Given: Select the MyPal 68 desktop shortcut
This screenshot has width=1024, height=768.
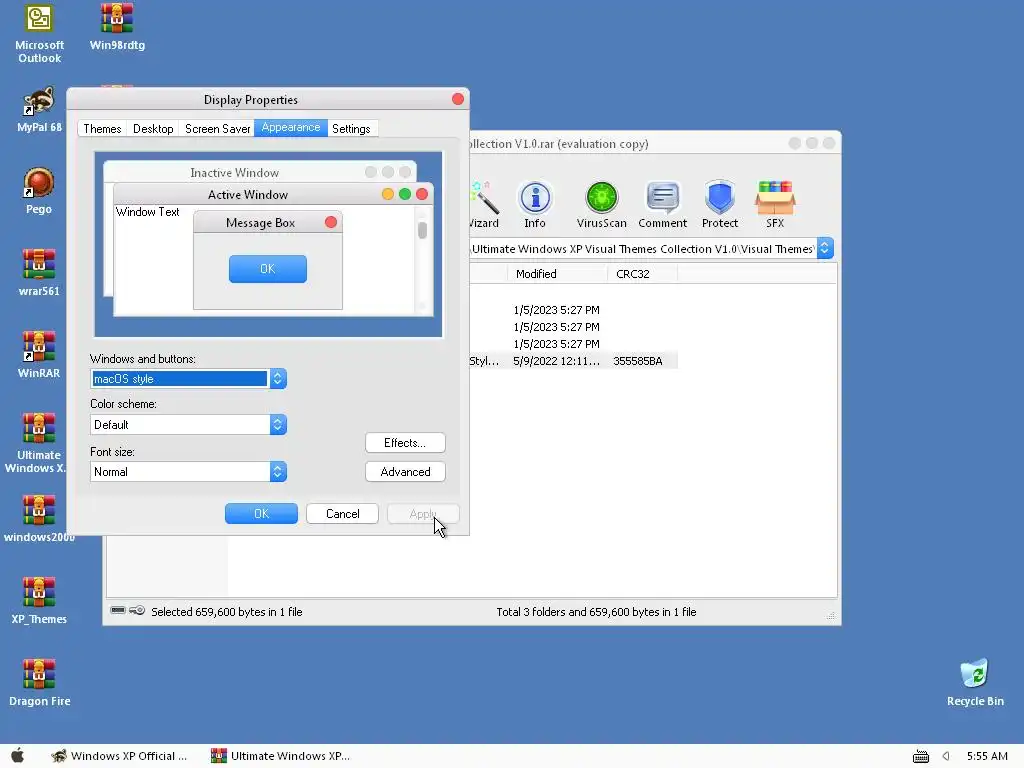Looking at the screenshot, I should pos(39,110).
